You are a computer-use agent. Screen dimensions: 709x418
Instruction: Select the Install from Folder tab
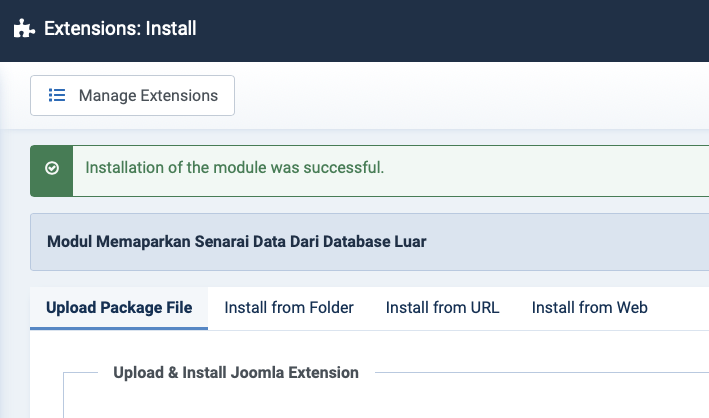[x=289, y=308]
